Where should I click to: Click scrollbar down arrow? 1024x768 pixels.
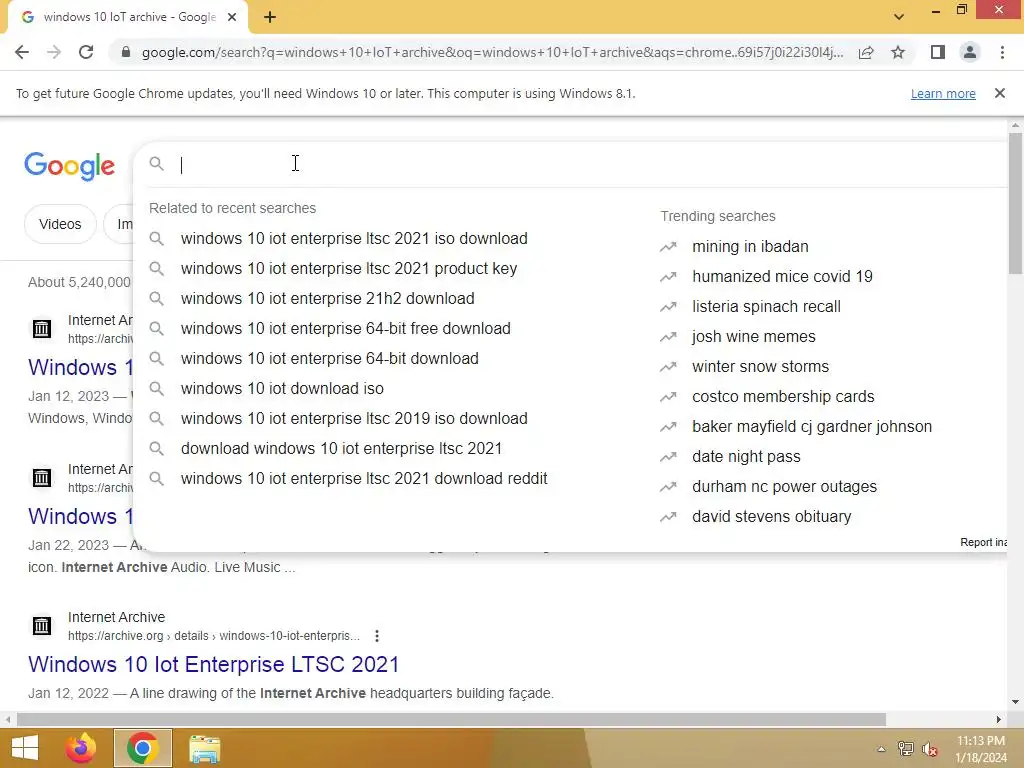click(x=1015, y=702)
